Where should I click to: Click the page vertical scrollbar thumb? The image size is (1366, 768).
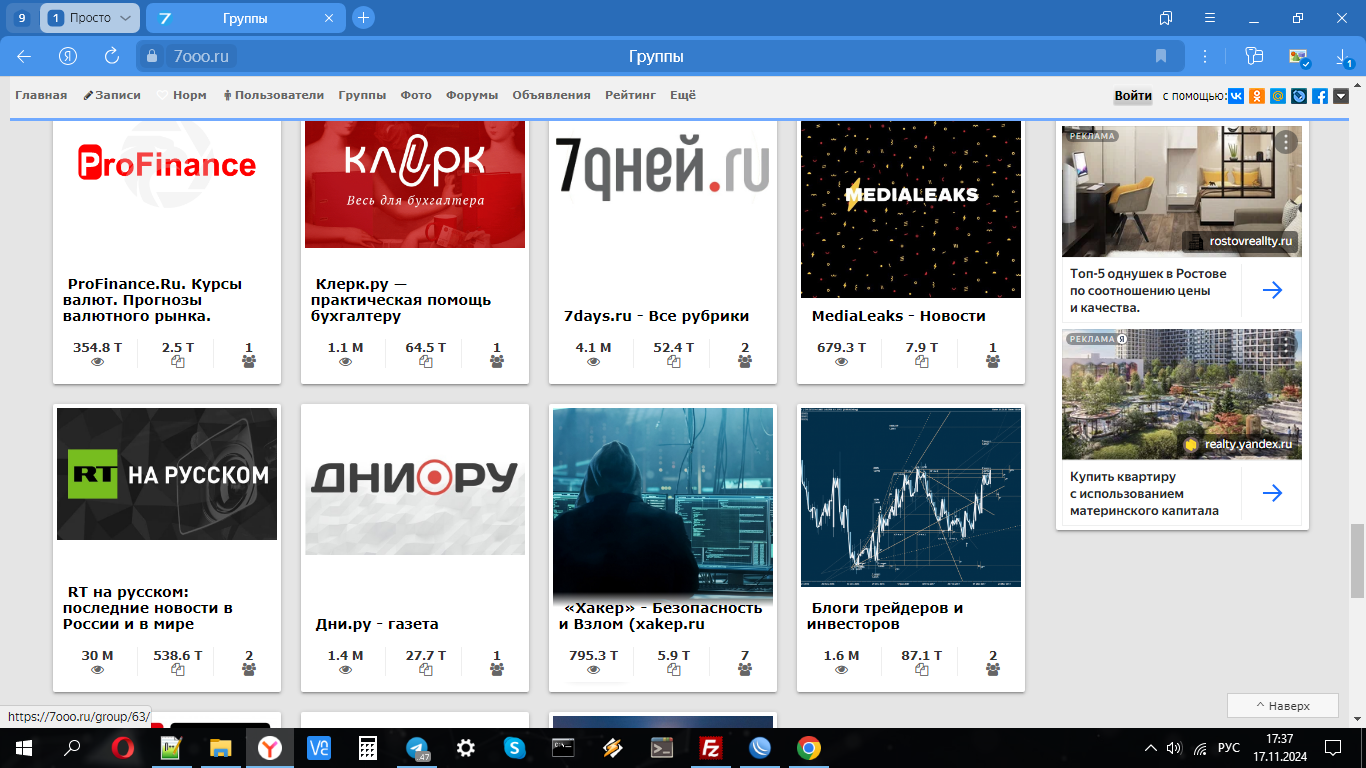click(1358, 560)
